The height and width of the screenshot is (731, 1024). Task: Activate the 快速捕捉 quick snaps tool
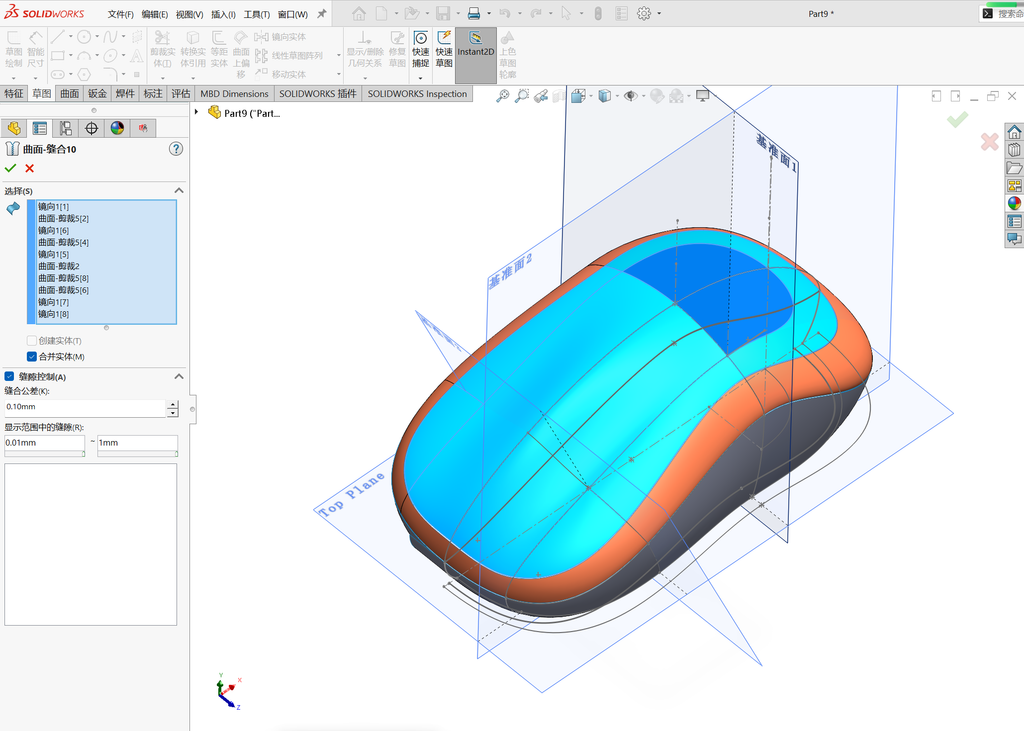421,49
